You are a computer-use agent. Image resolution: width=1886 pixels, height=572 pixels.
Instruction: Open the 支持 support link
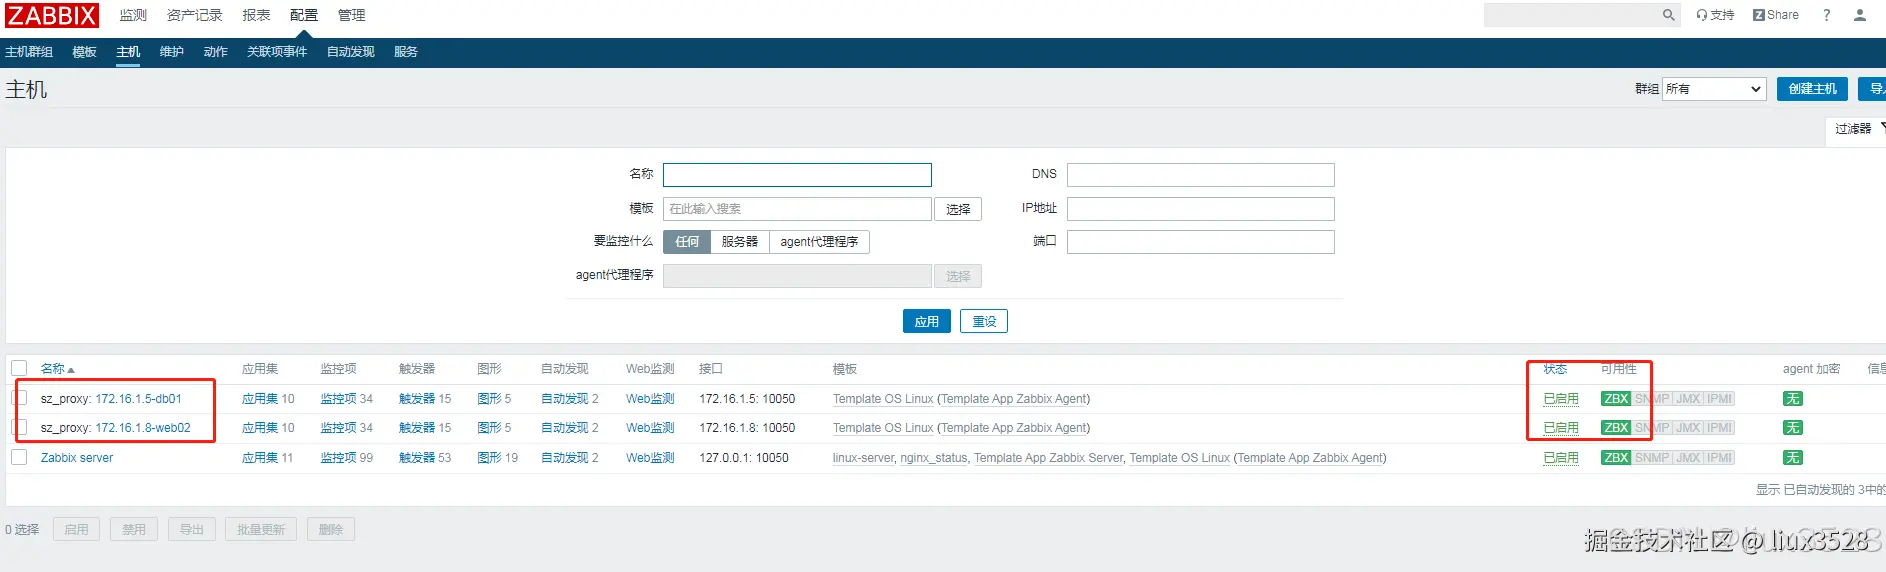click(1715, 15)
